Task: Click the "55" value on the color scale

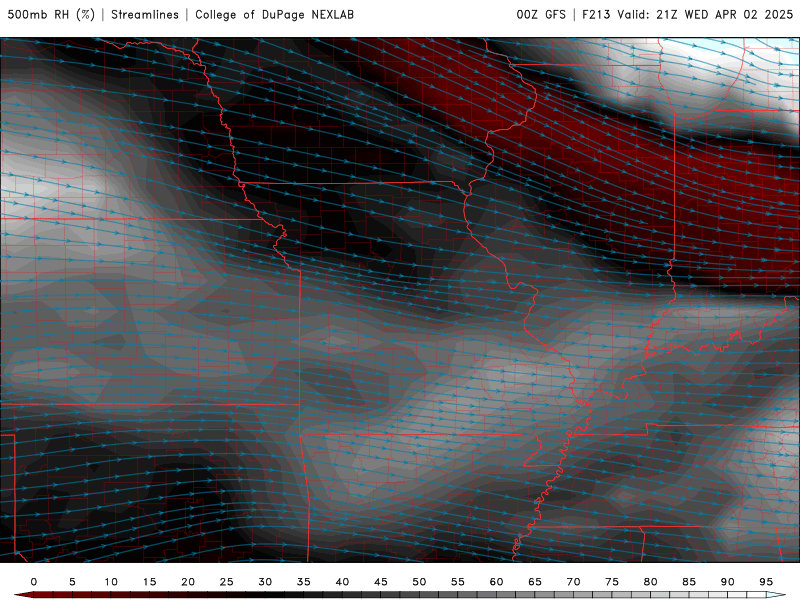Action: click(458, 582)
